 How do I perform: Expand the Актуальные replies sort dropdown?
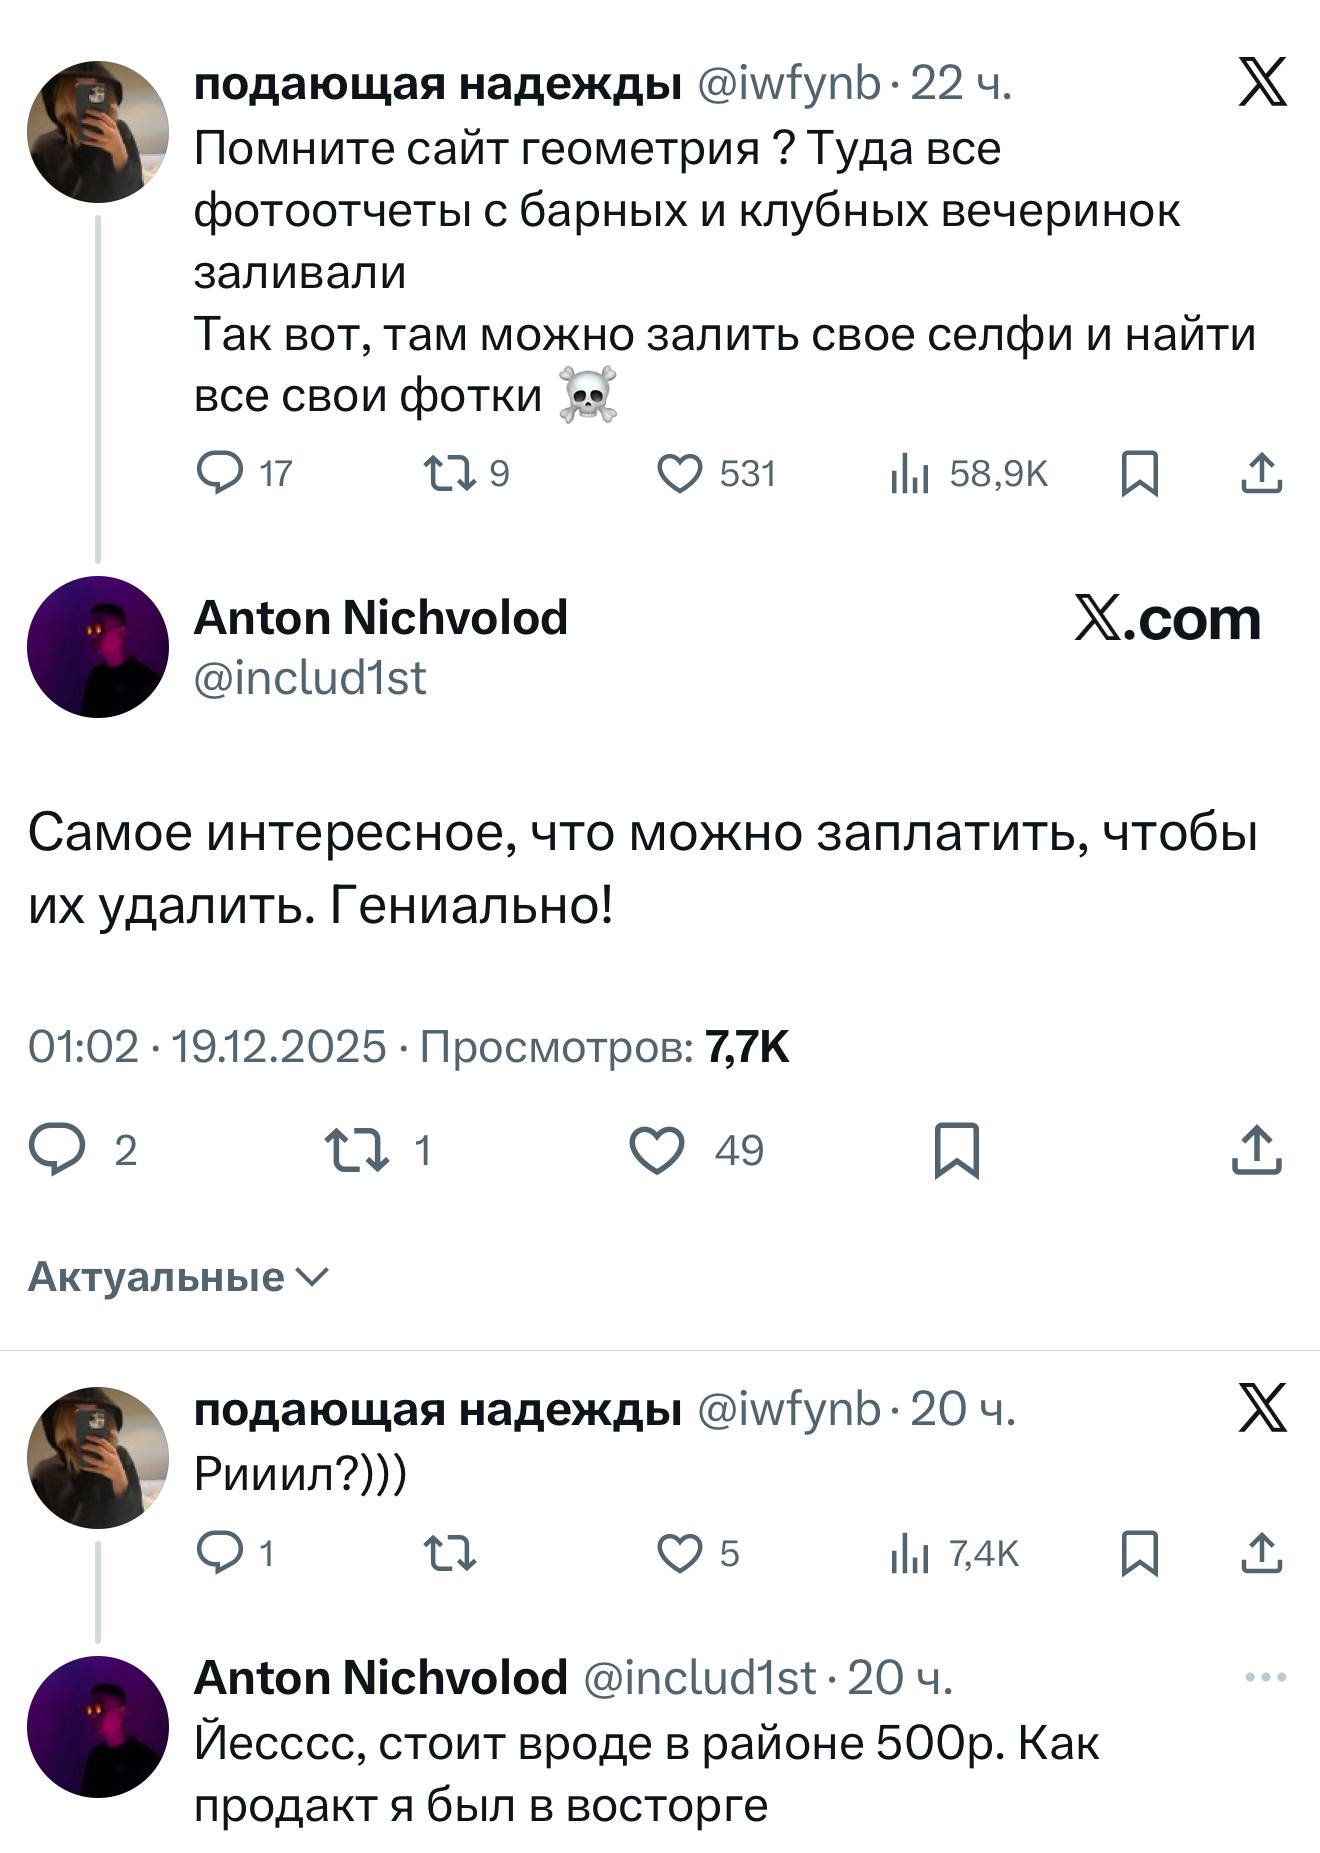point(177,1277)
